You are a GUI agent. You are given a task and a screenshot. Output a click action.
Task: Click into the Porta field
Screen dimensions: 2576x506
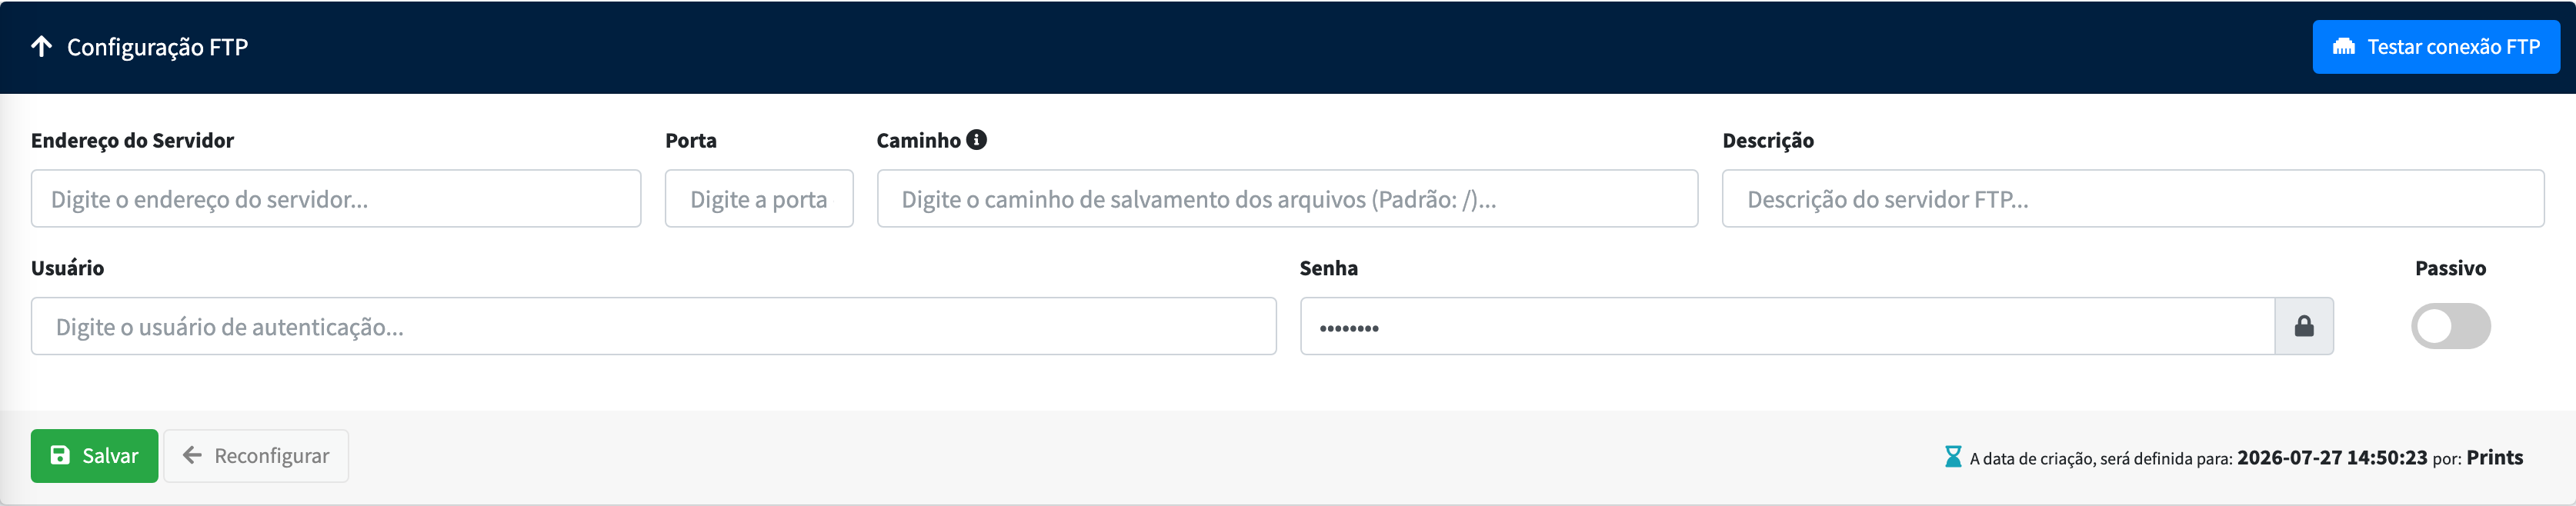tap(759, 199)
